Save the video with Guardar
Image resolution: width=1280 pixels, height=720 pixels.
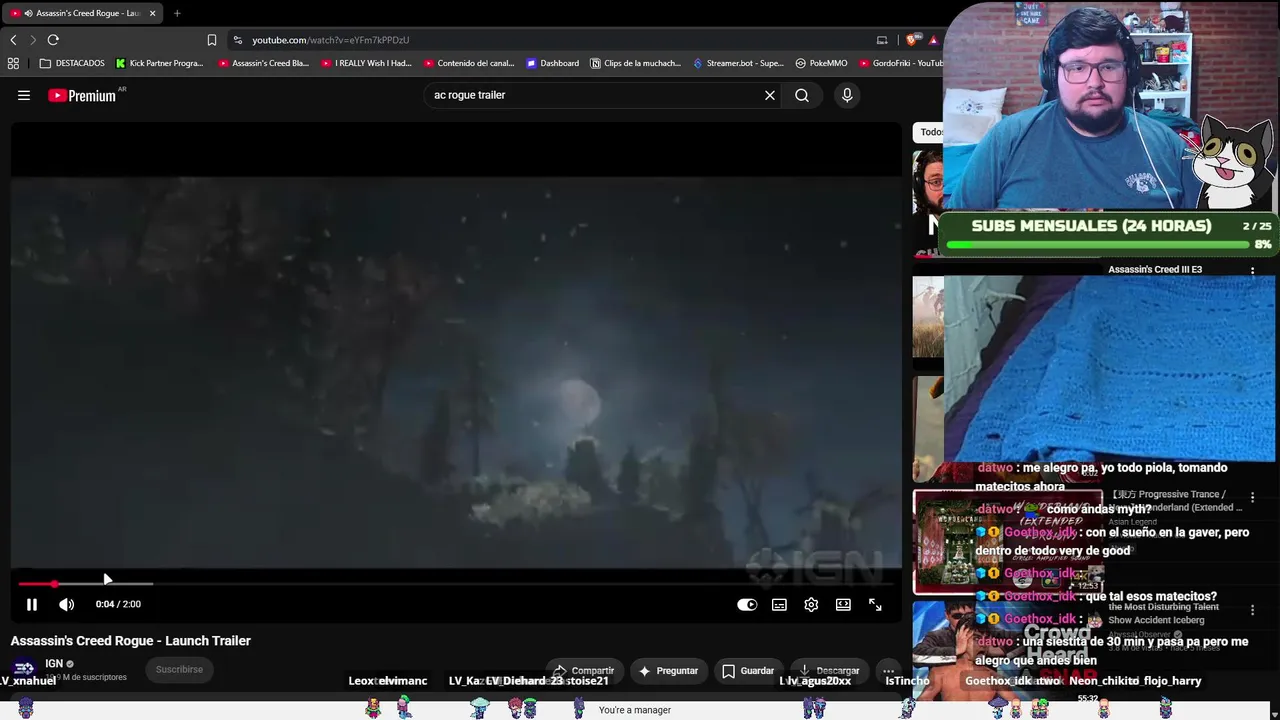click(748, 670)
